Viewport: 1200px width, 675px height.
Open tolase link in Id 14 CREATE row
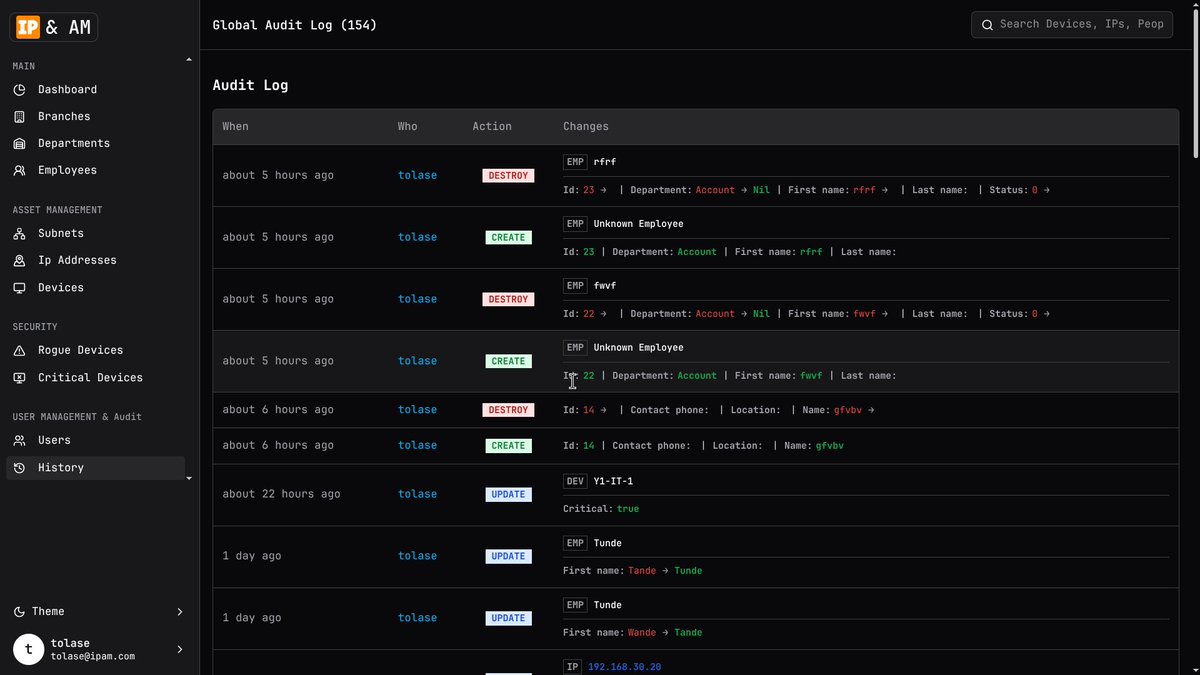point(417,446)
